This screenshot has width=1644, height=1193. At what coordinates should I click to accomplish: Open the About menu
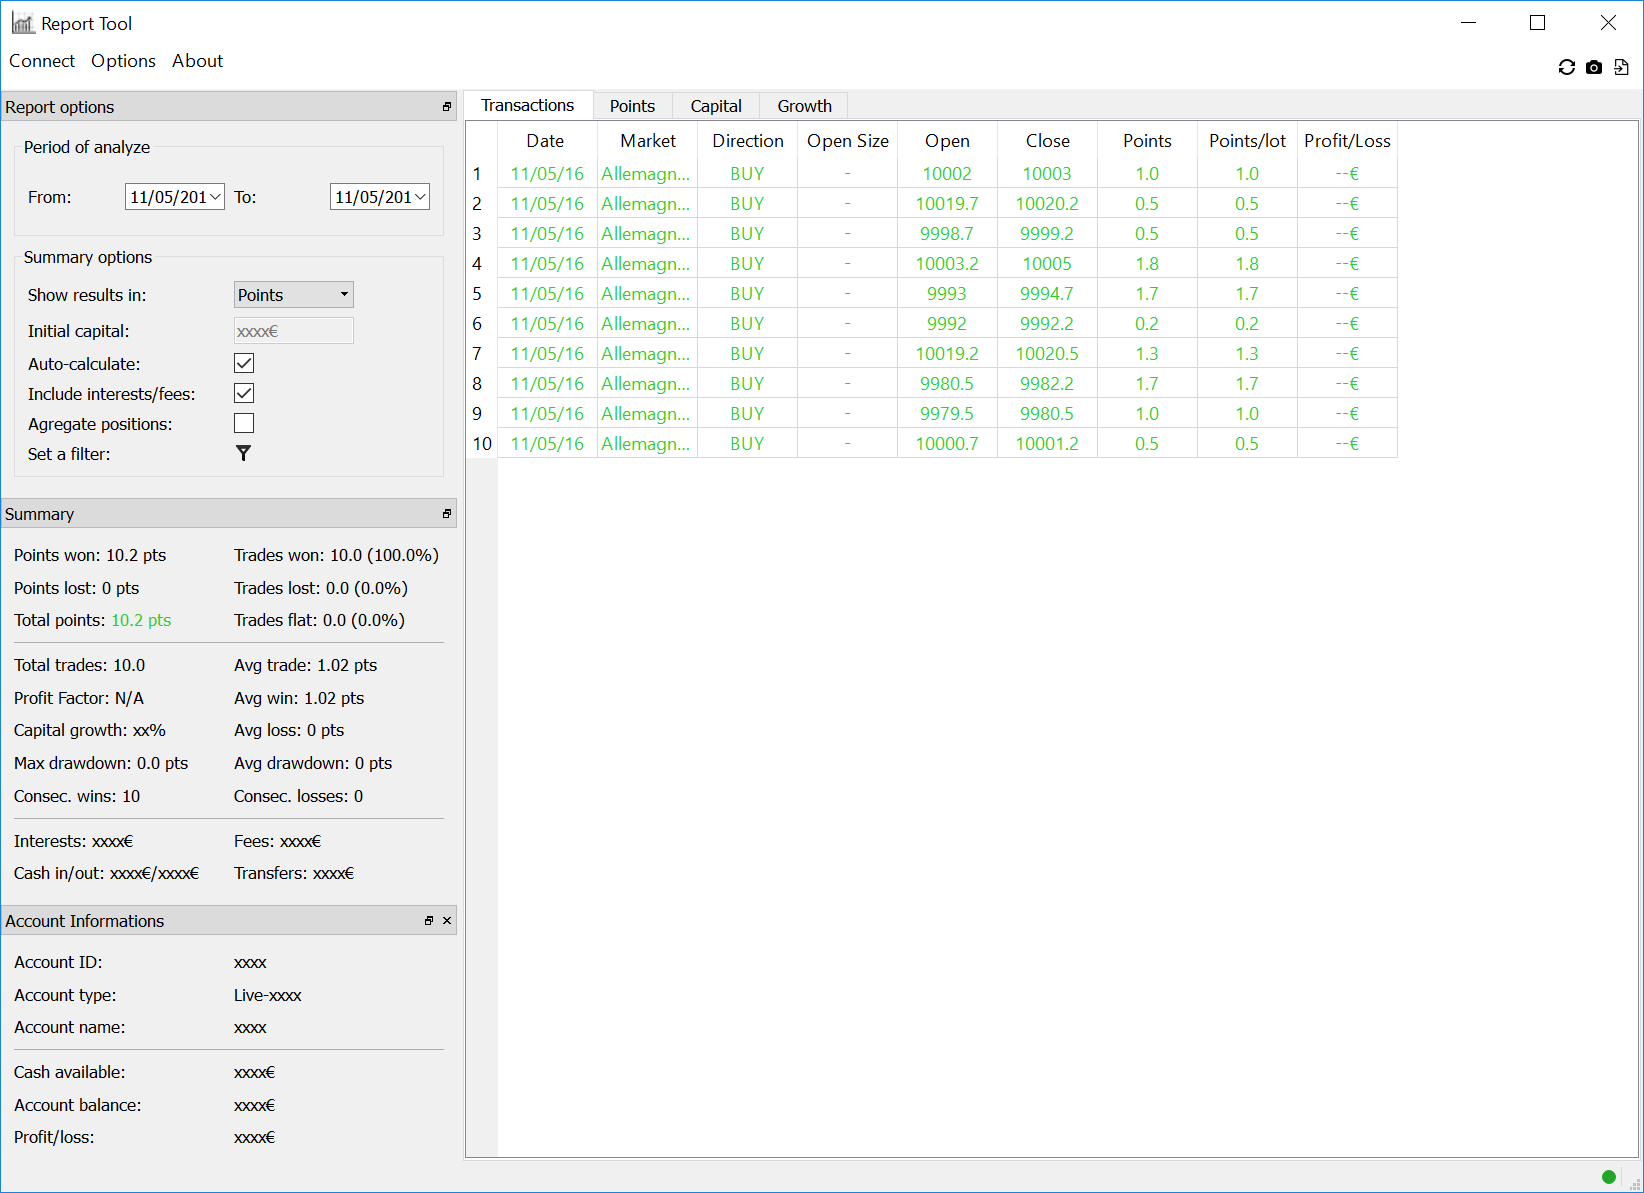(x=198, y=61)
